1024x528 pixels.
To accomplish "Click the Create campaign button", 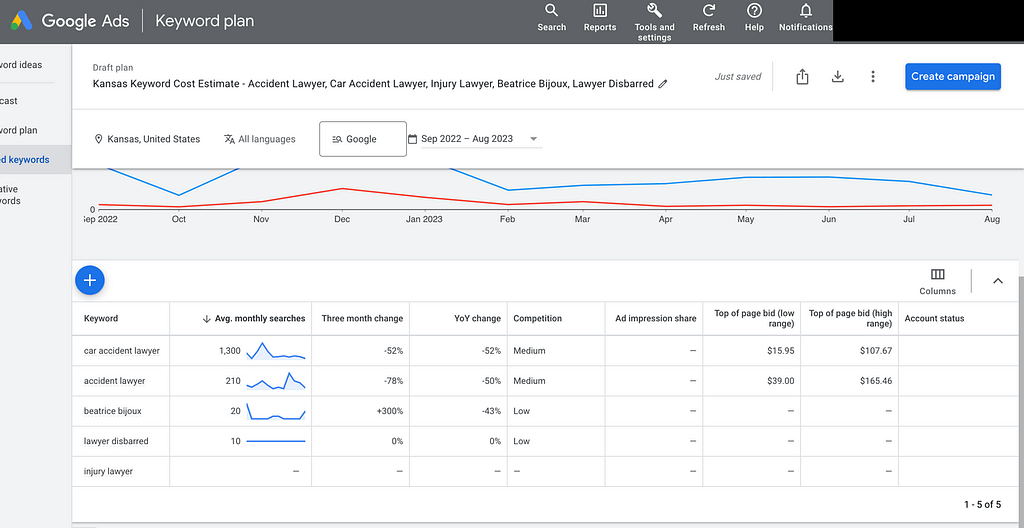I will [953, 76].
